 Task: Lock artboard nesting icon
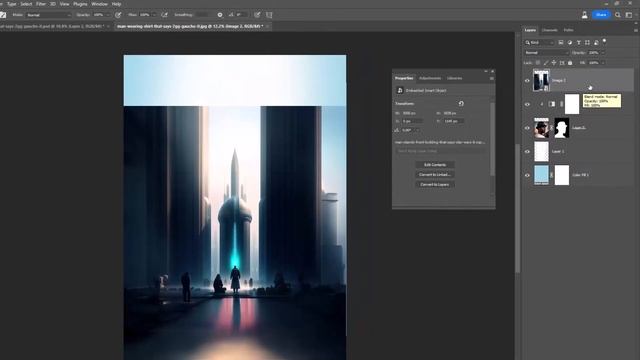pyautogui.click(x=562, y=63)
